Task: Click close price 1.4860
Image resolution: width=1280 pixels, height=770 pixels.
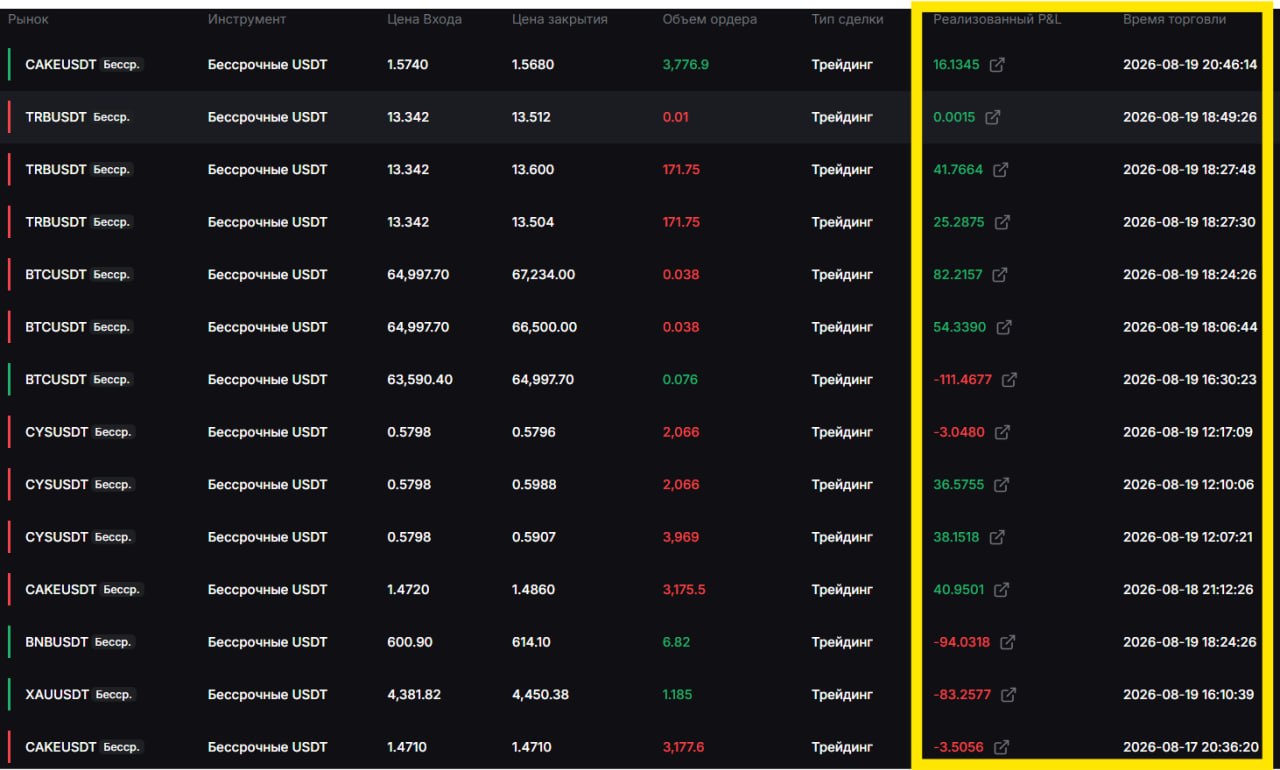Action: (534, 590)
